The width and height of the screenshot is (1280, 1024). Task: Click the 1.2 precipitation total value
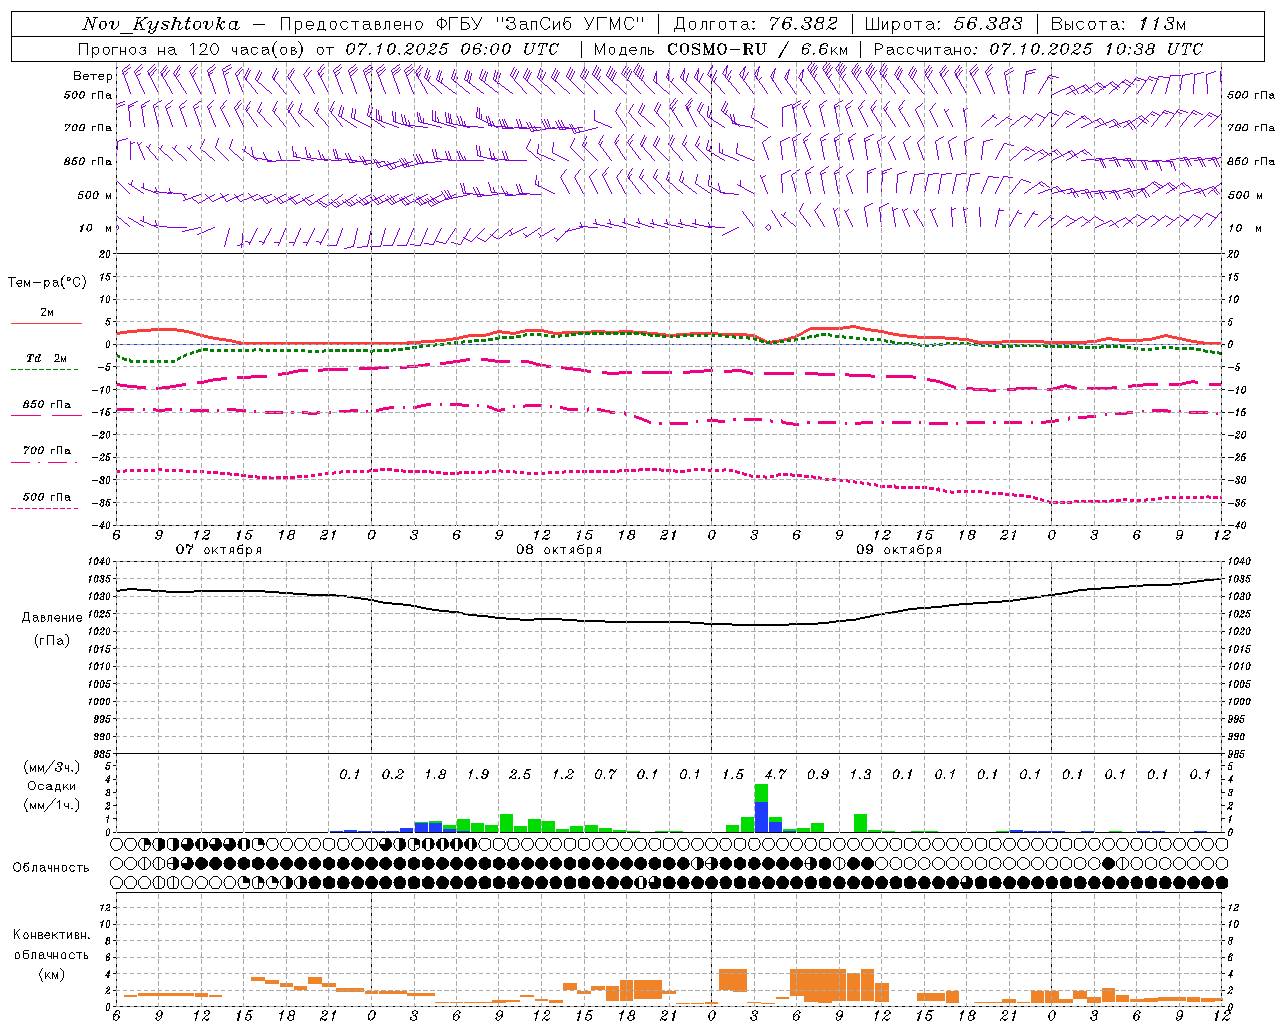click(563, 775)
